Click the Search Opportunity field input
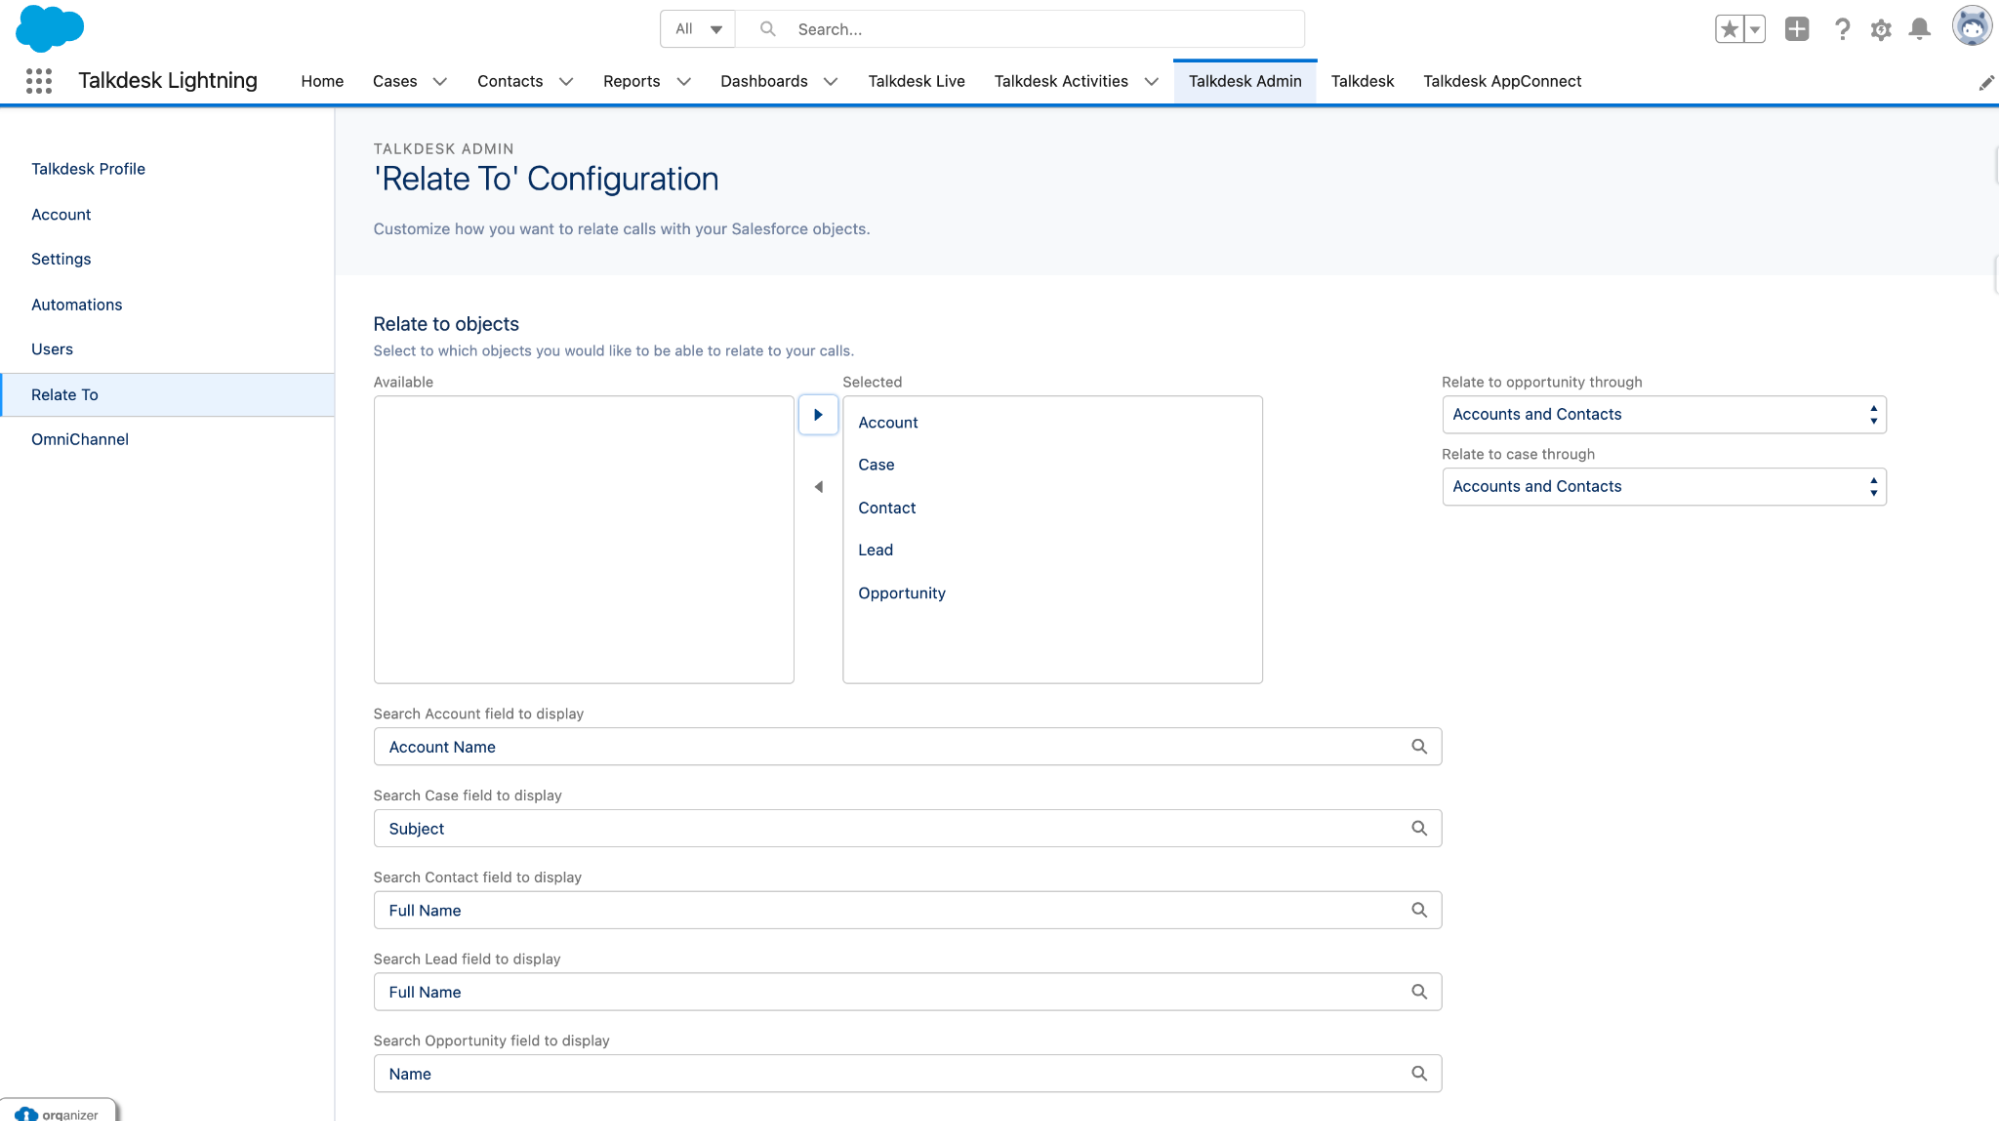The image size is (1999, 1121). (x=907, y=1074)
